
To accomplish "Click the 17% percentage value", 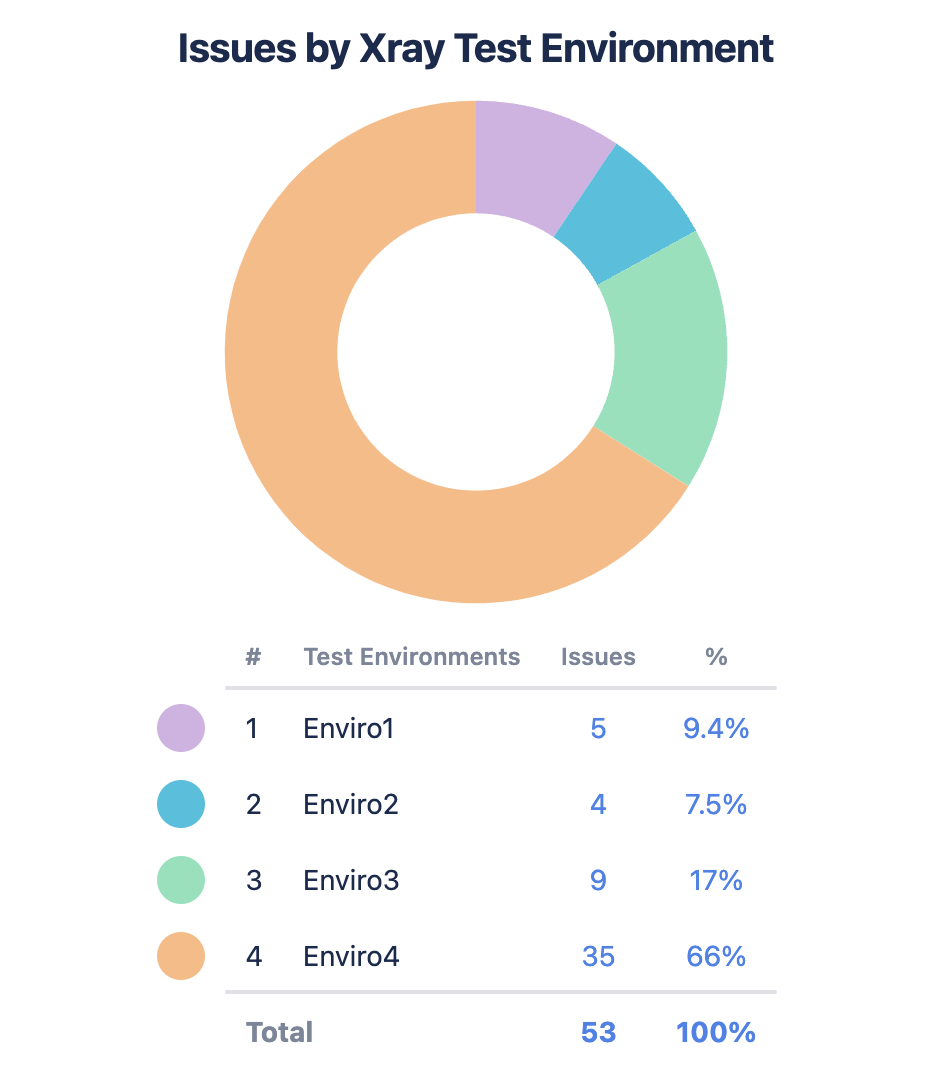I will point(716,880).
